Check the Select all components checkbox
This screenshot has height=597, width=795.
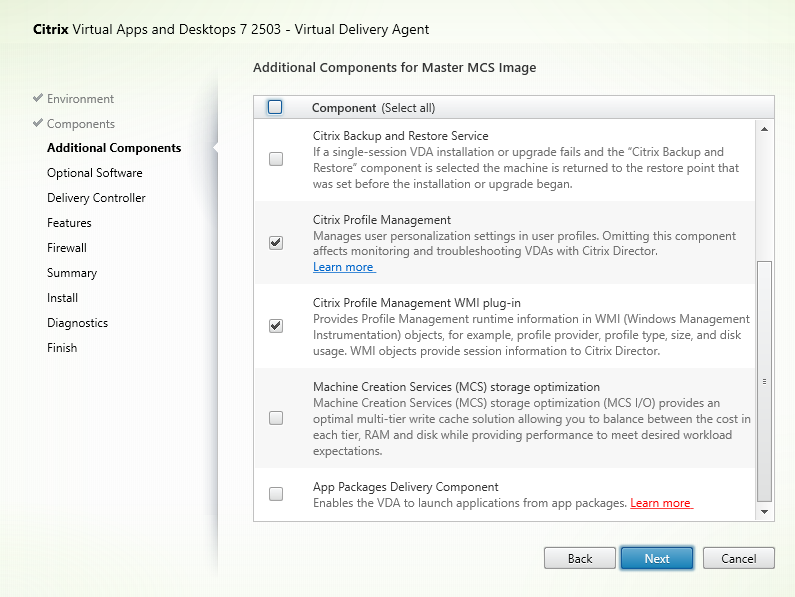(276, 107)
